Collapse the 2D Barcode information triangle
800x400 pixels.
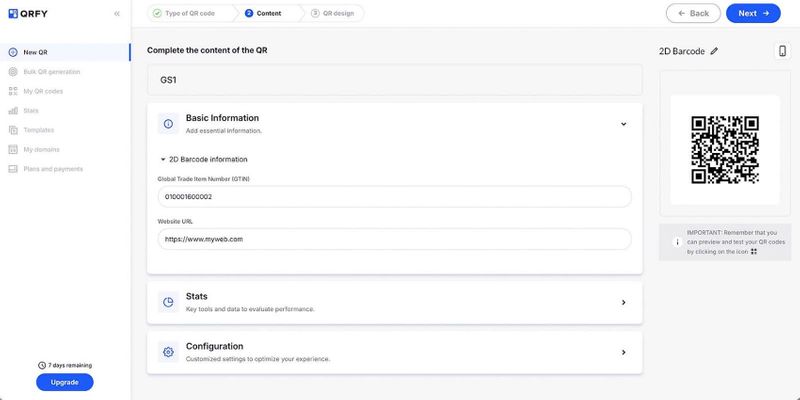pyautogui.click(x=163, y=159)
